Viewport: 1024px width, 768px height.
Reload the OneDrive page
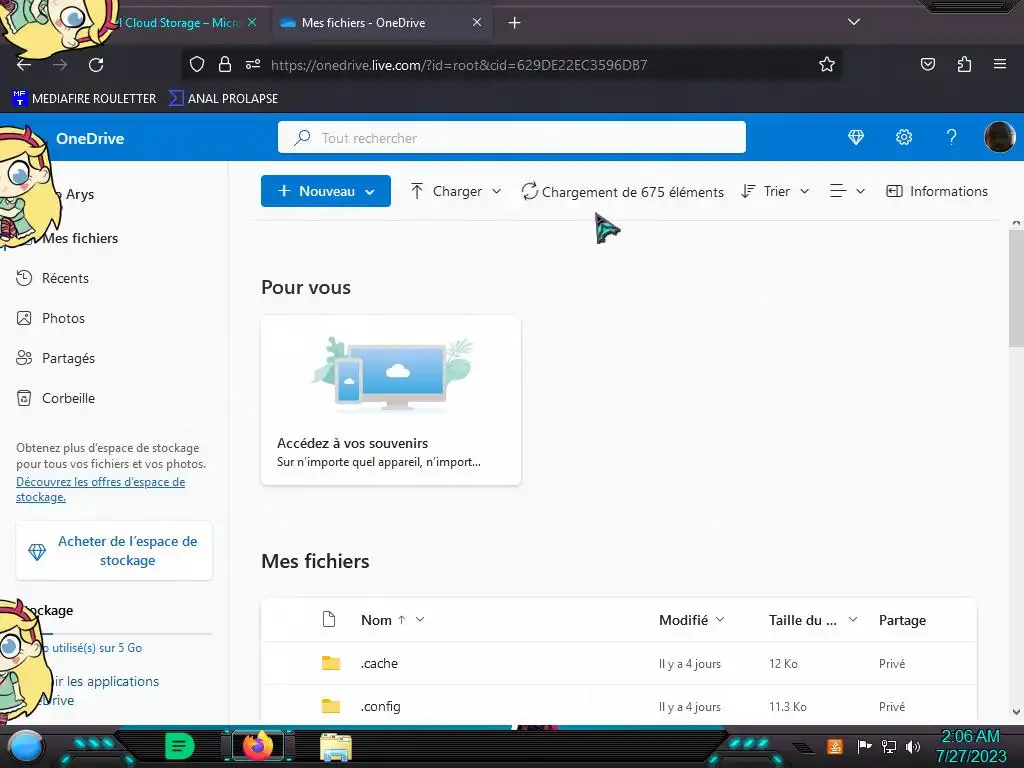[96, 65]
